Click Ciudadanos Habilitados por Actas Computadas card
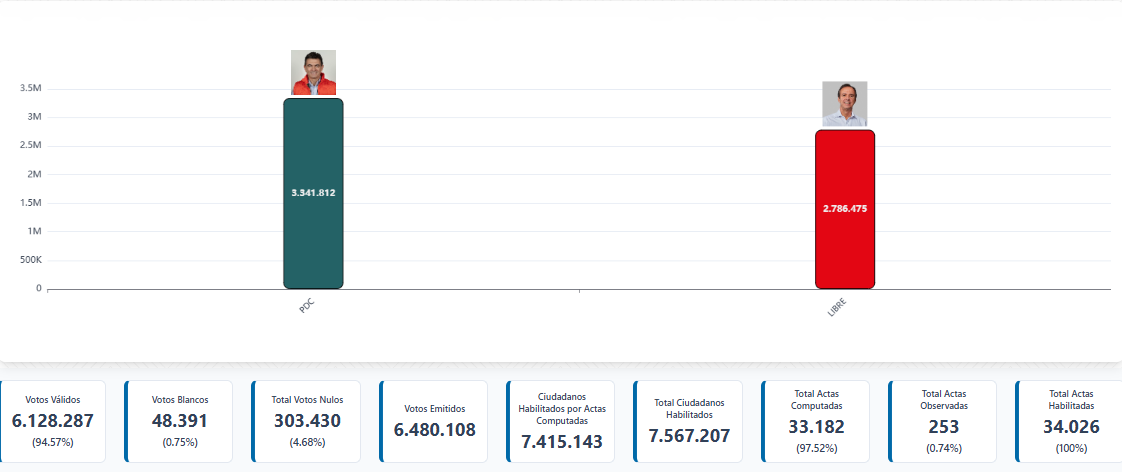The image size is (1122, 472). tap(561, 421)
